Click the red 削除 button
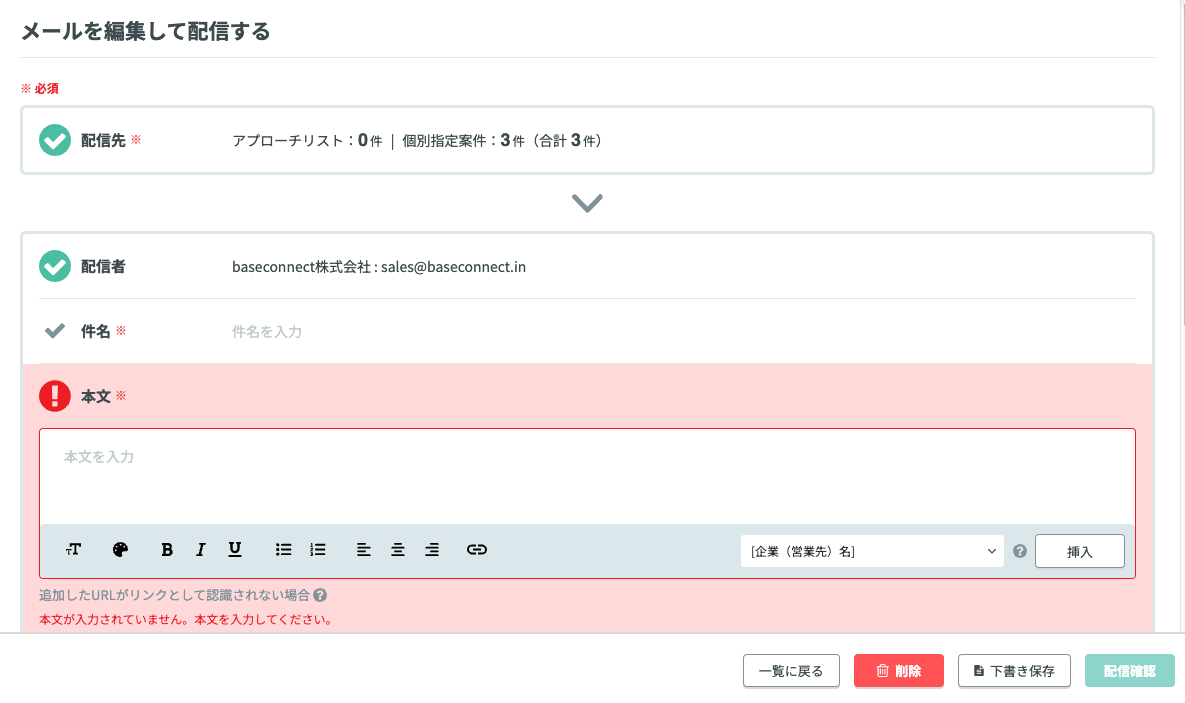The width and height of the screenshot is (1185, 703). coord(899,670)
